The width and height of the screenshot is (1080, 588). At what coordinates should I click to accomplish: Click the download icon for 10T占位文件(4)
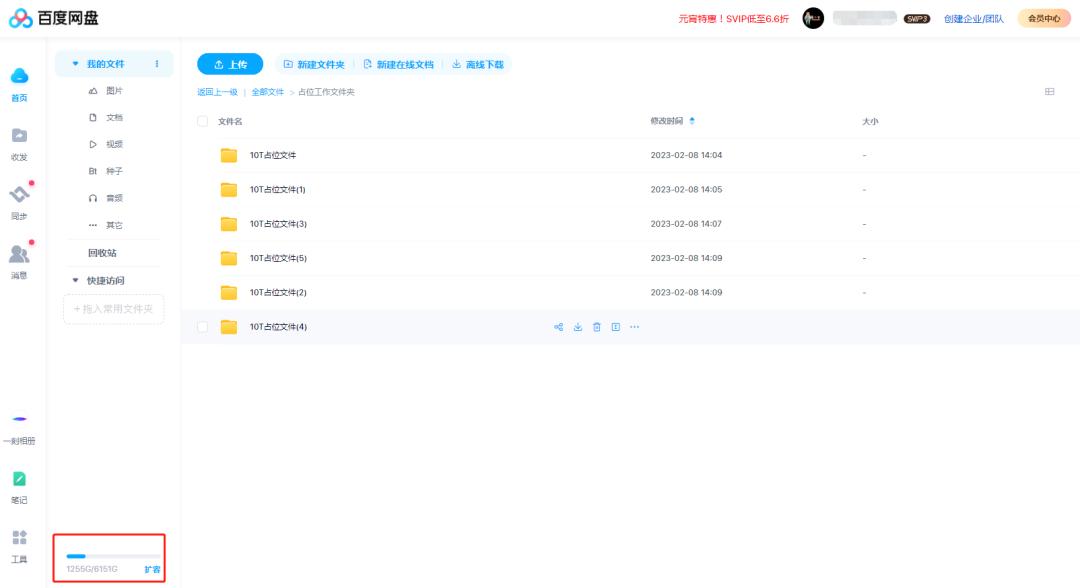577,327
